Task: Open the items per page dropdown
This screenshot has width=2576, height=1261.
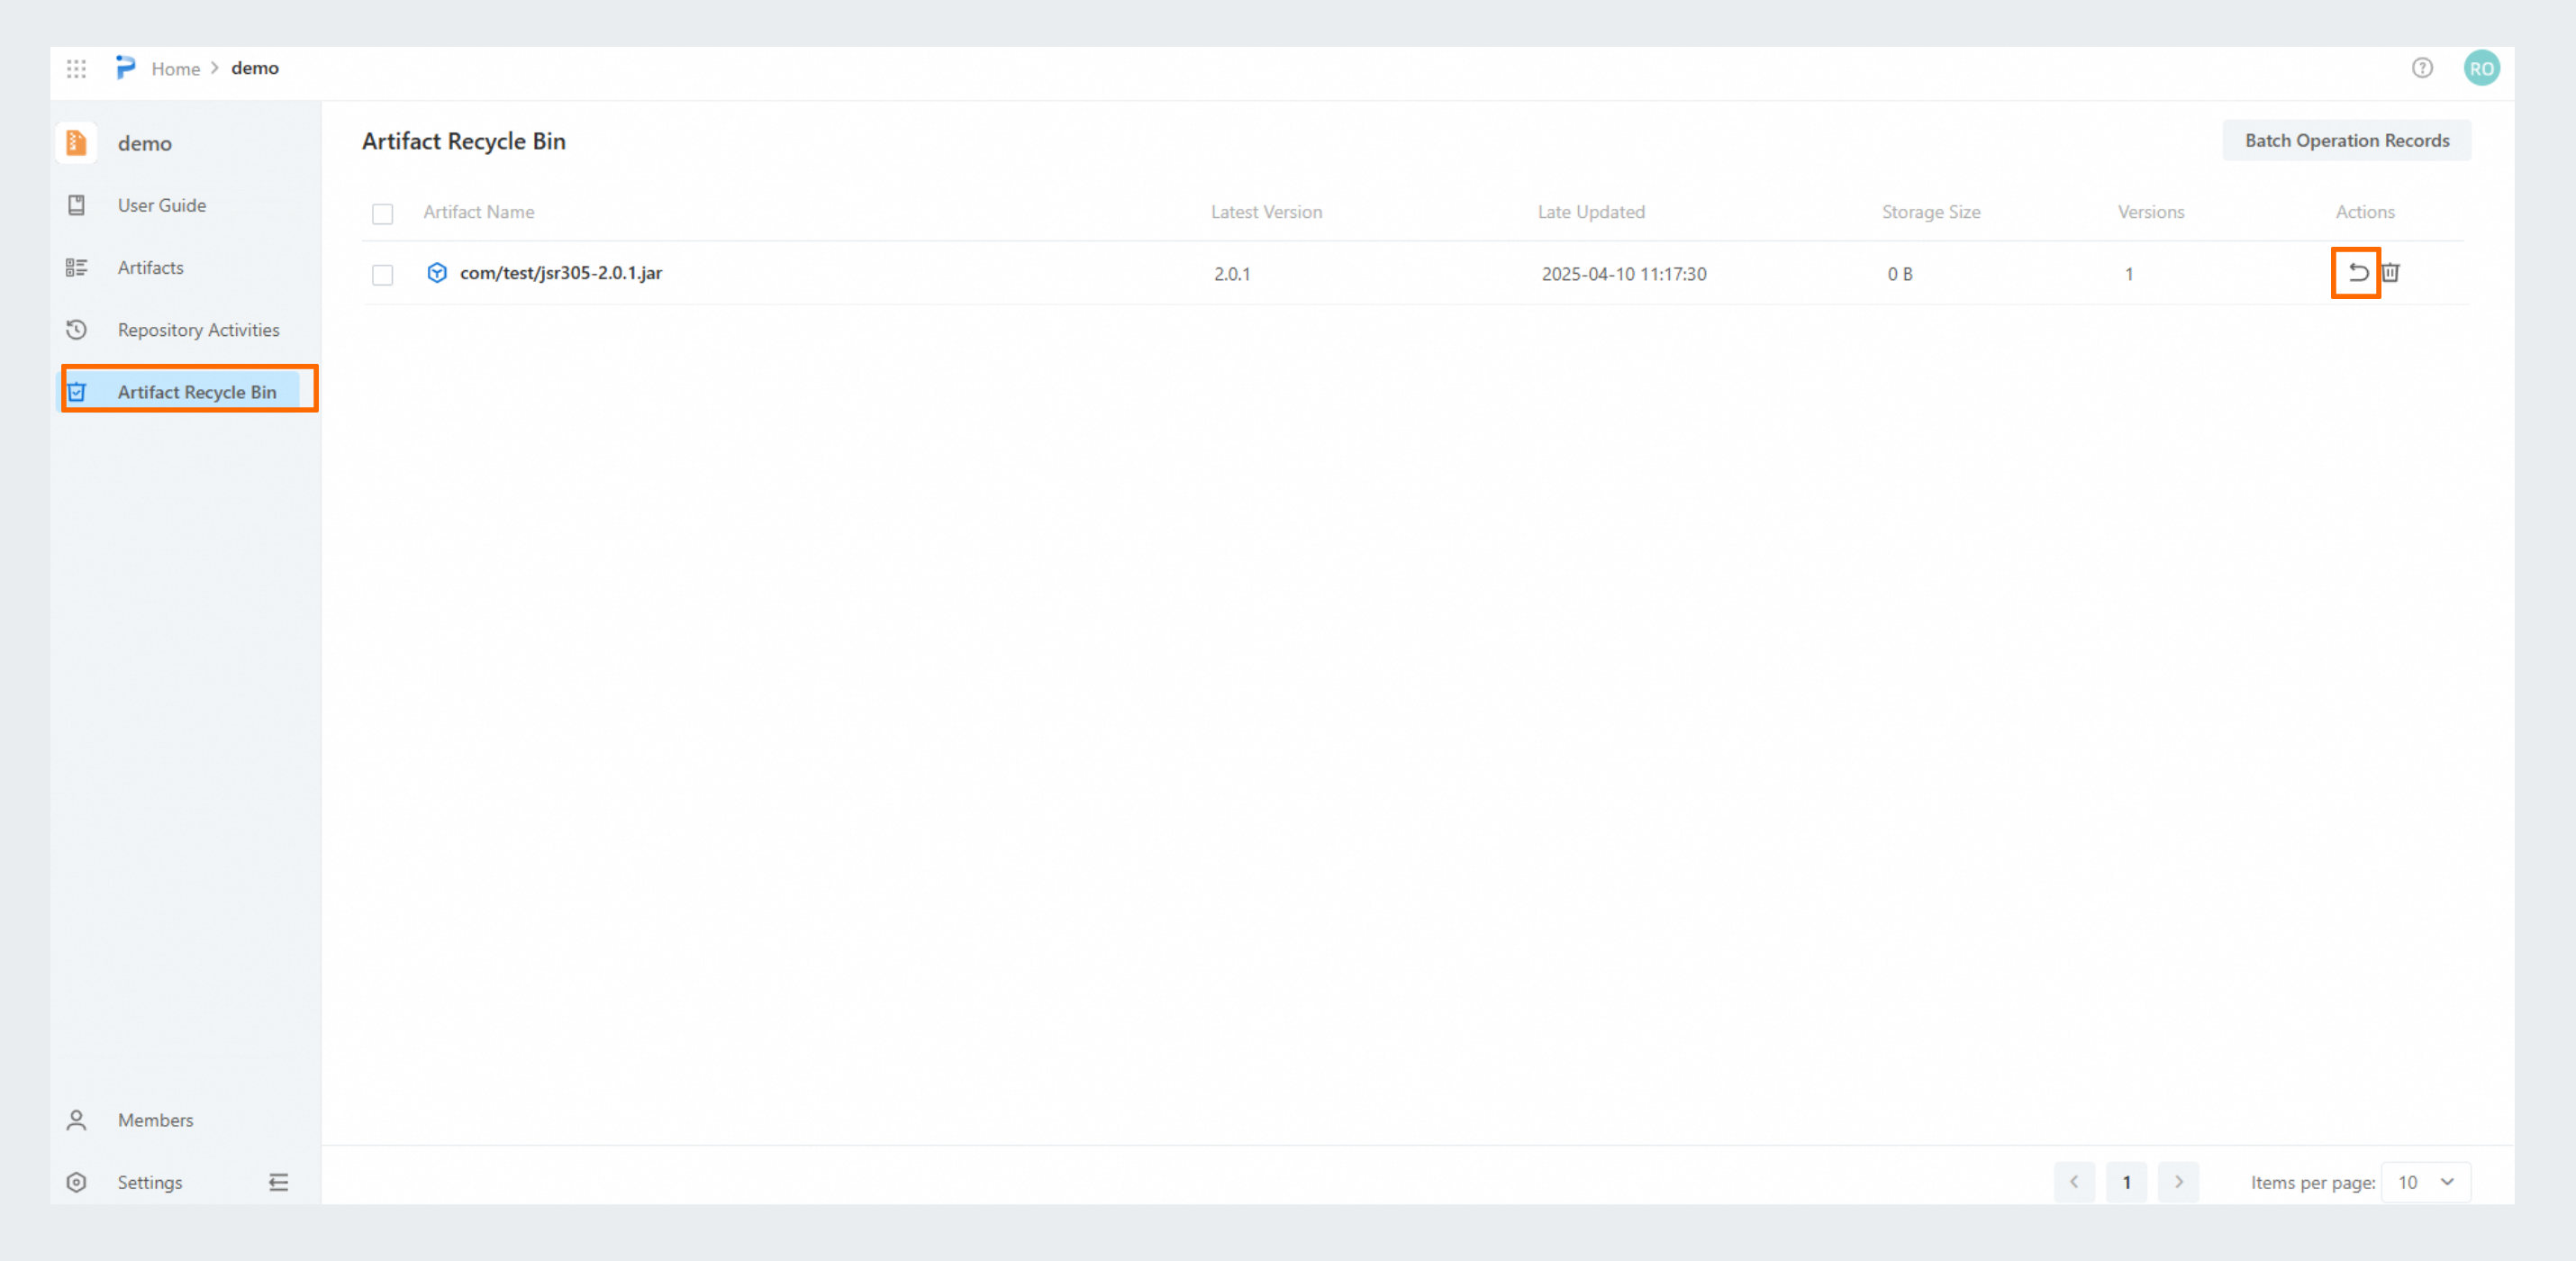Action: tap(2425, 1182)
